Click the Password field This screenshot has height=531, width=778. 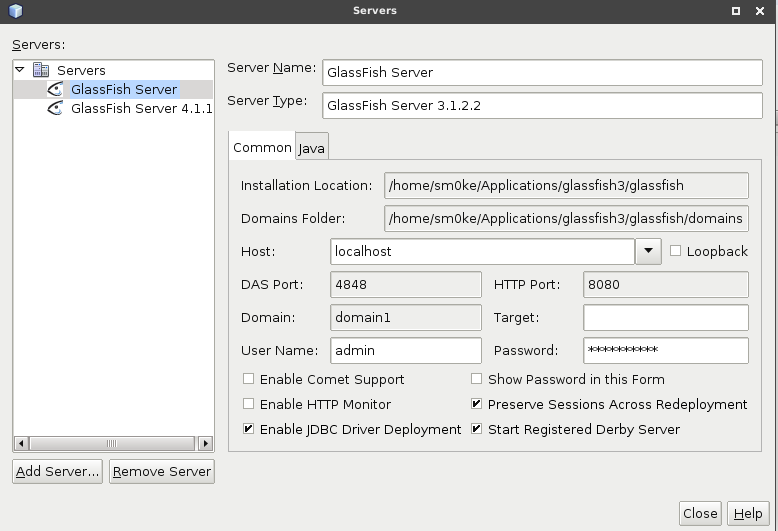[x=666, y=350]
